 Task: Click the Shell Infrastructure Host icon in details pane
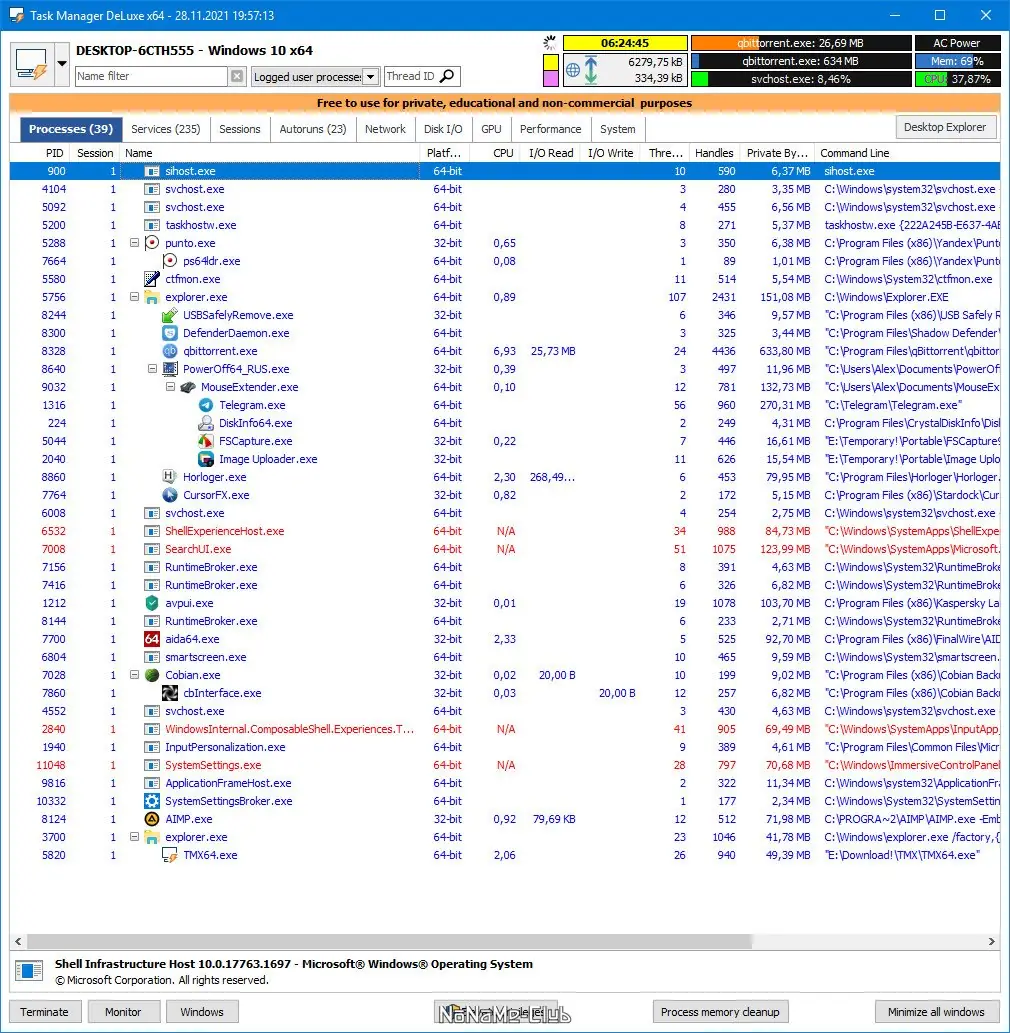coord(29,970)
